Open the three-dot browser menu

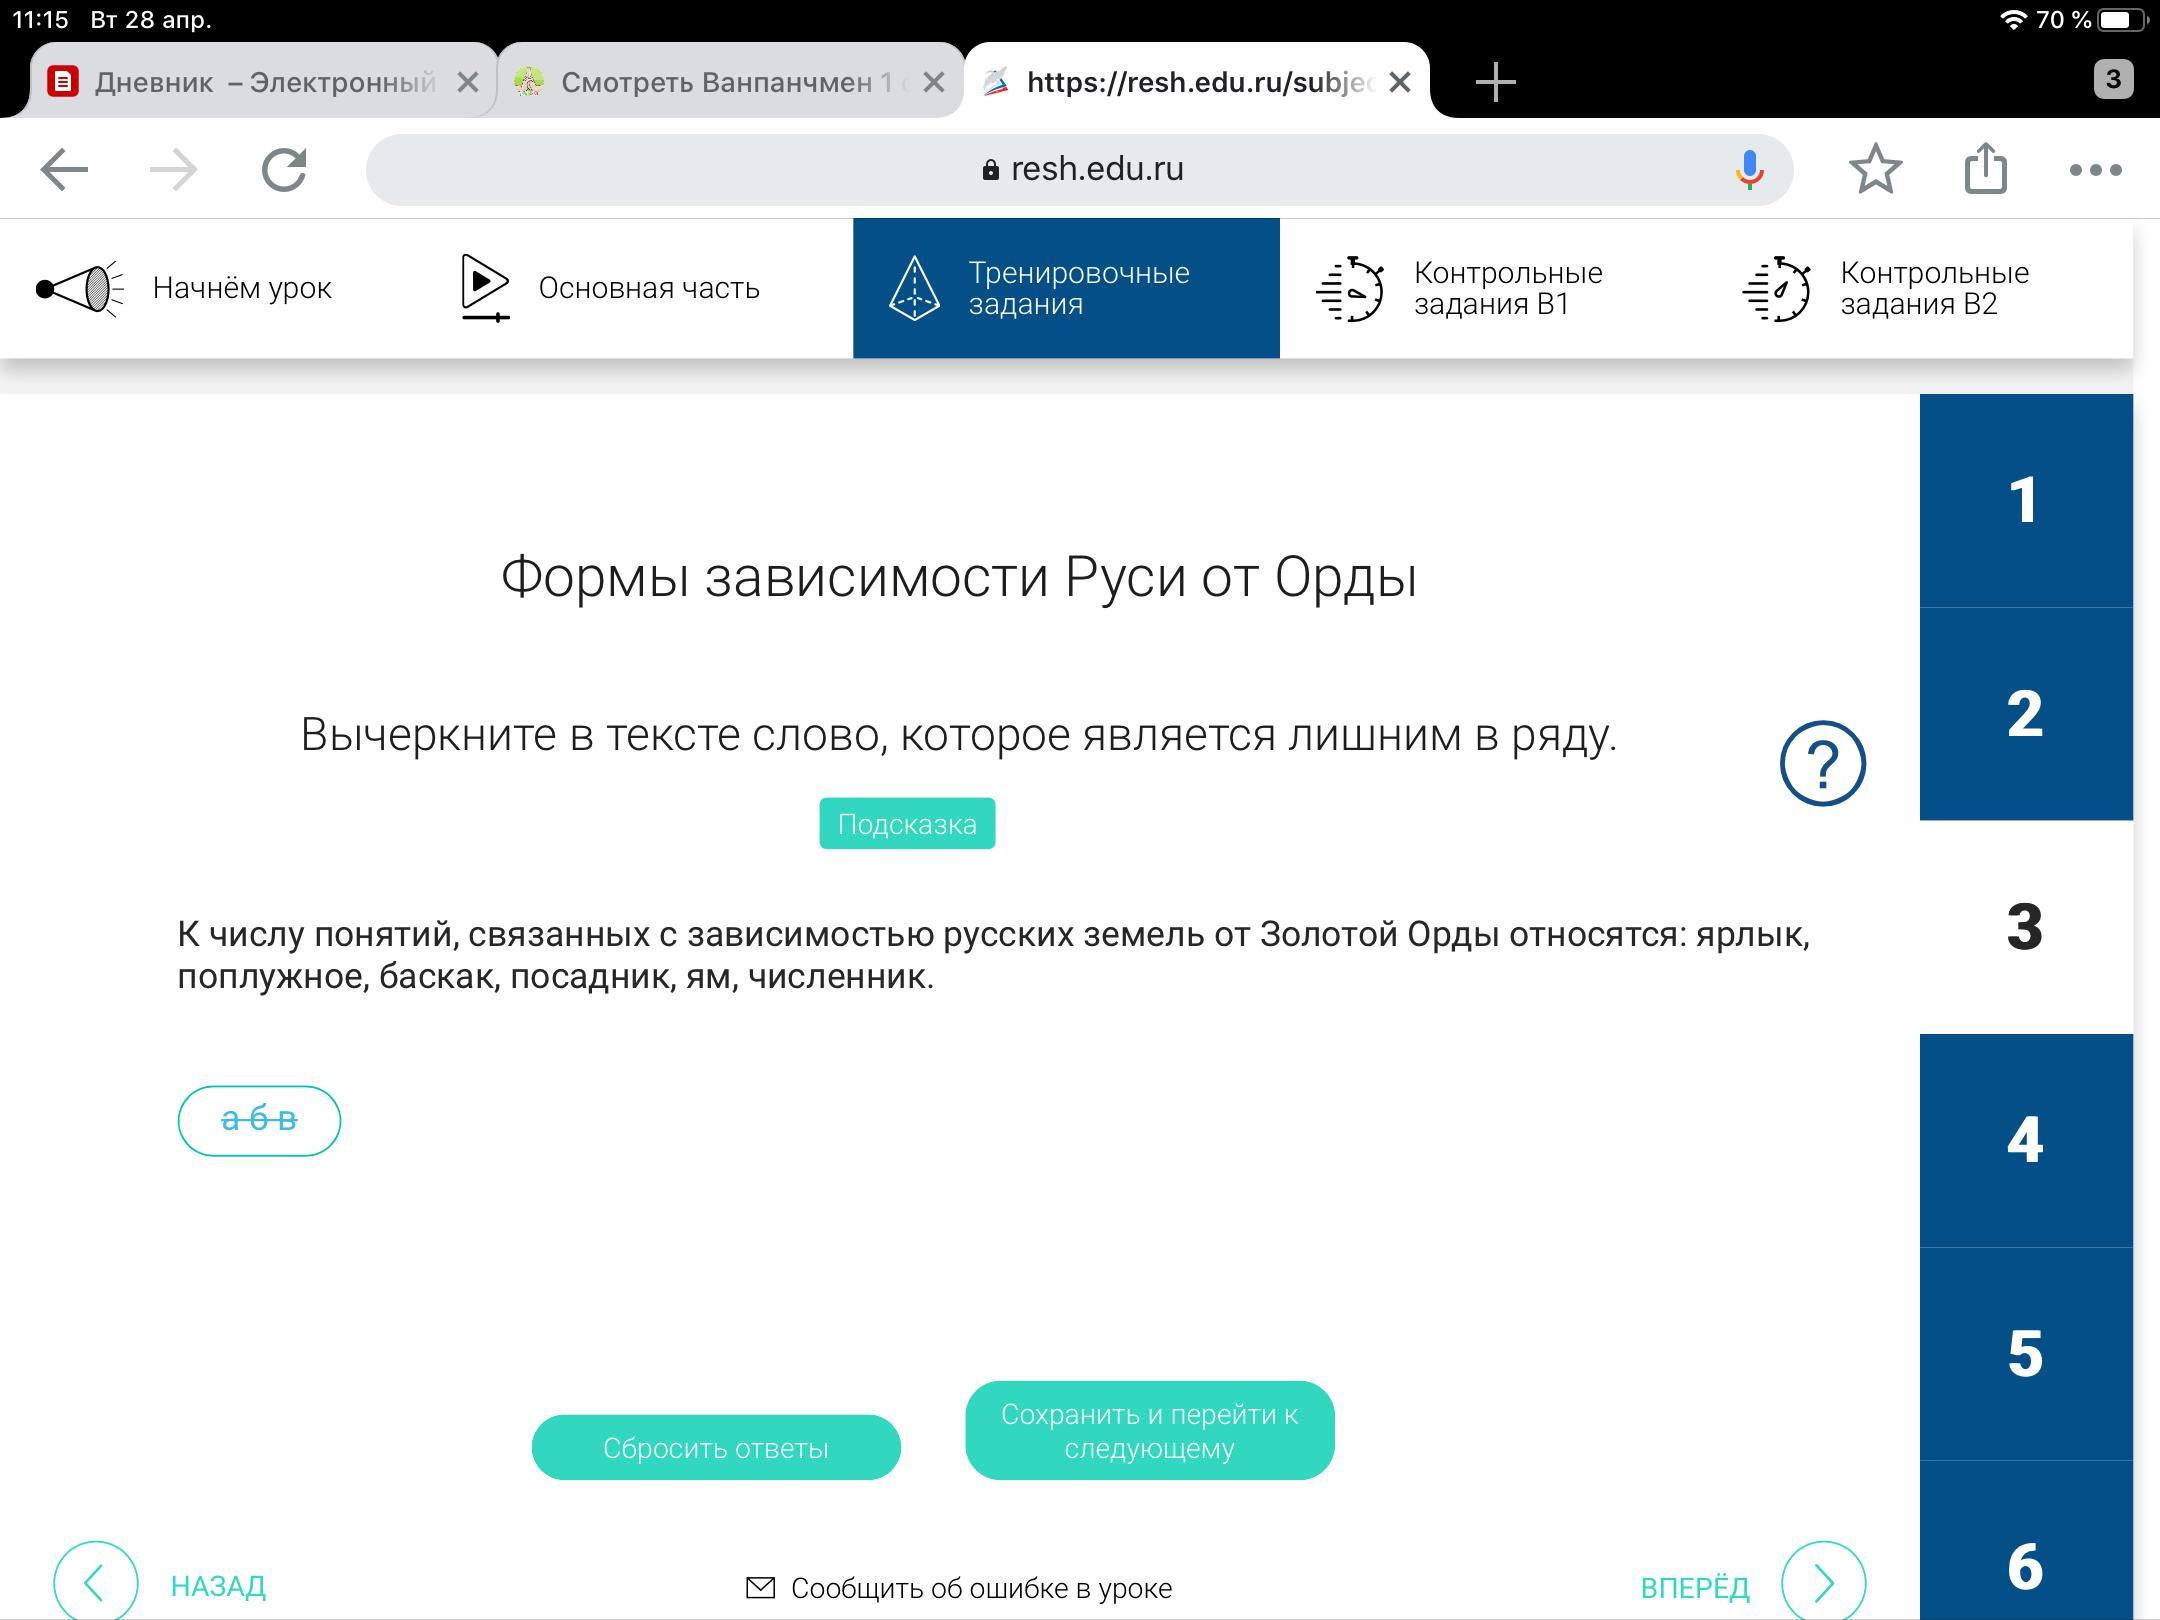coord(2095,170)
